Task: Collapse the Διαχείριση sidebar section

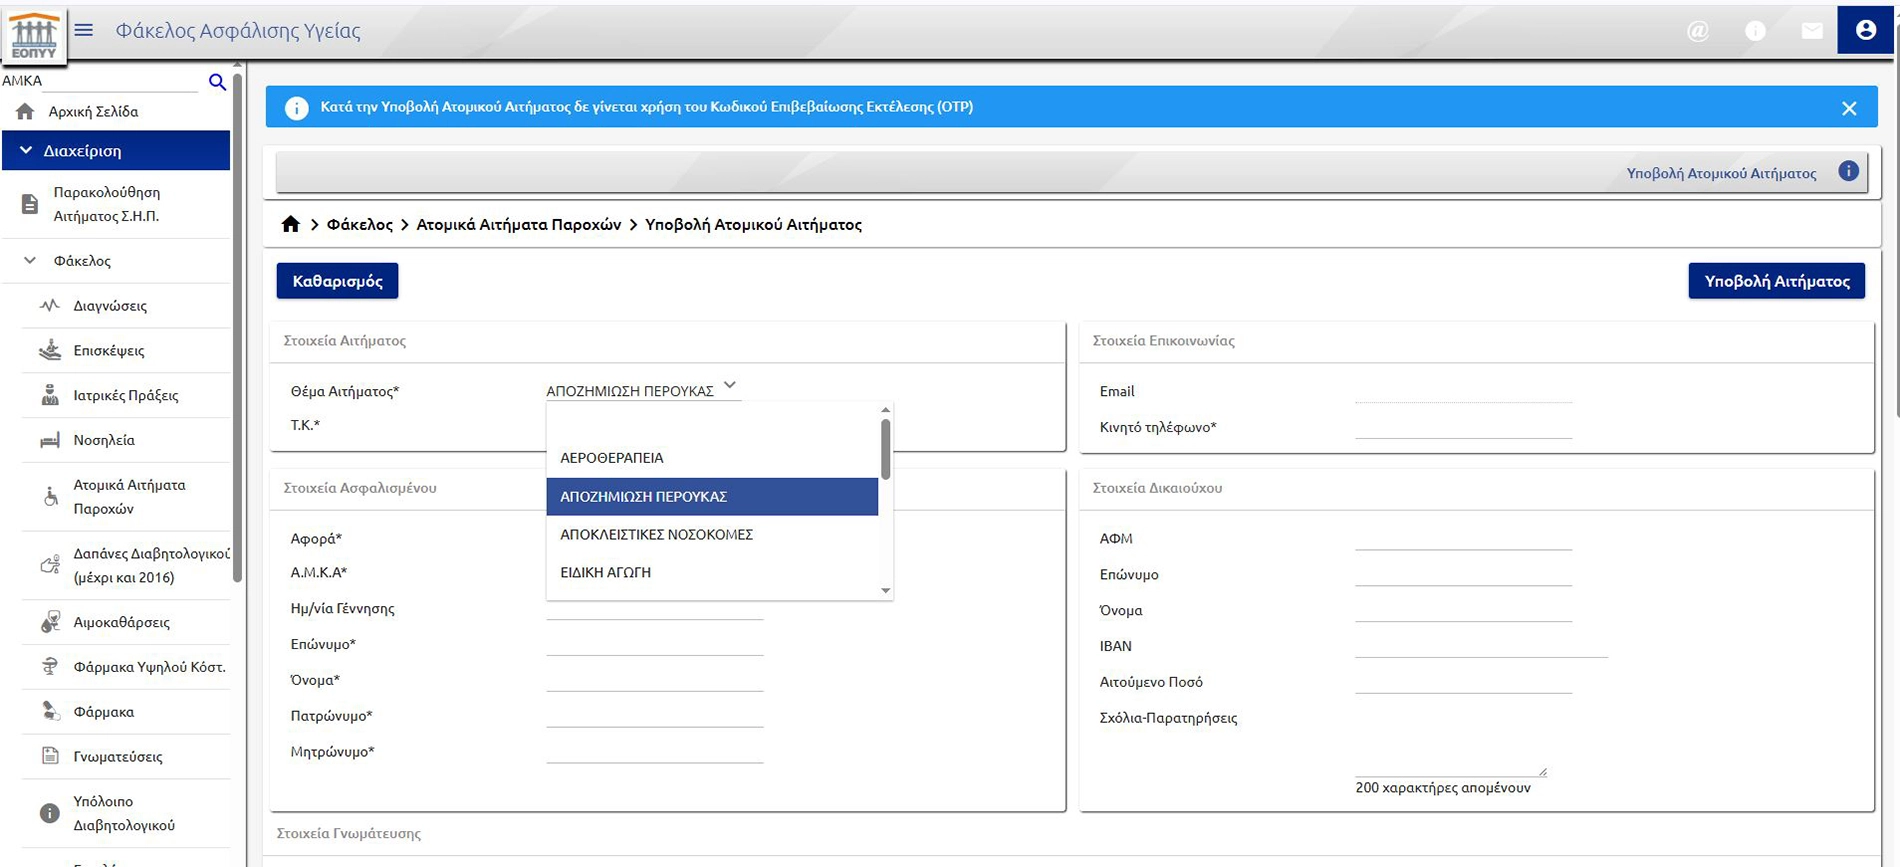Action: tap(26, 150)
